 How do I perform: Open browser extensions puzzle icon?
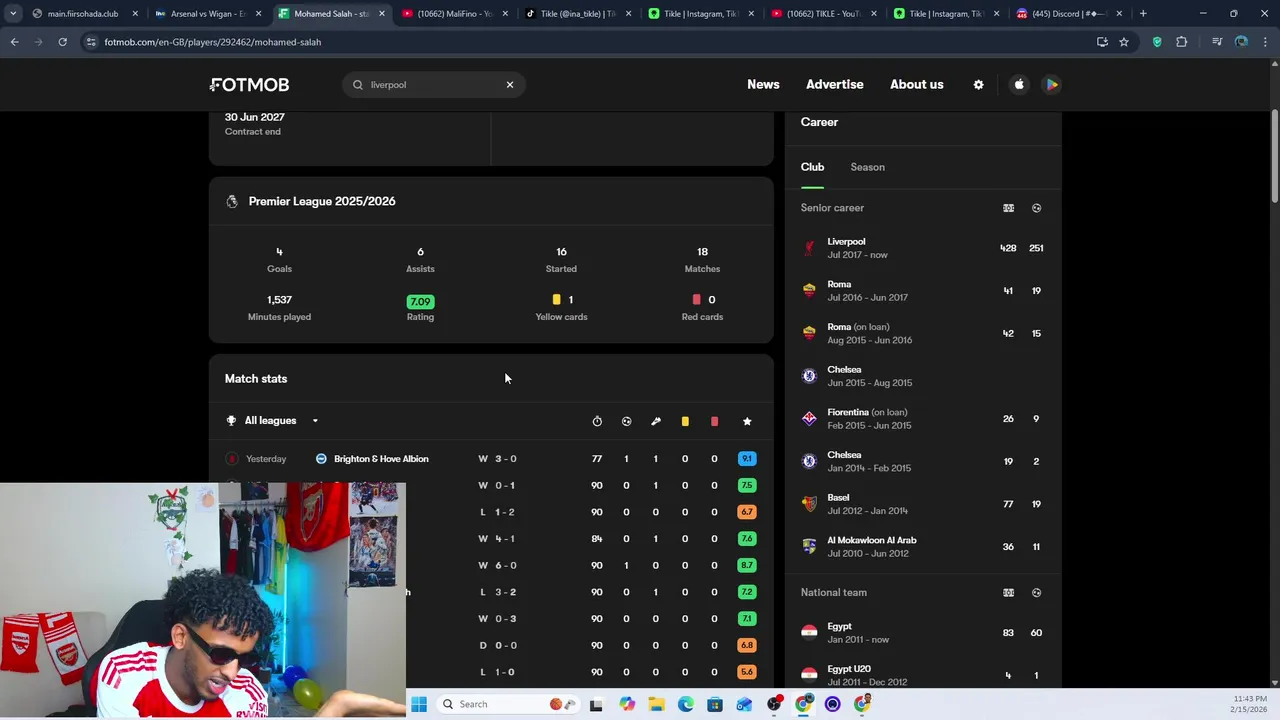(x=1181, y=42)
